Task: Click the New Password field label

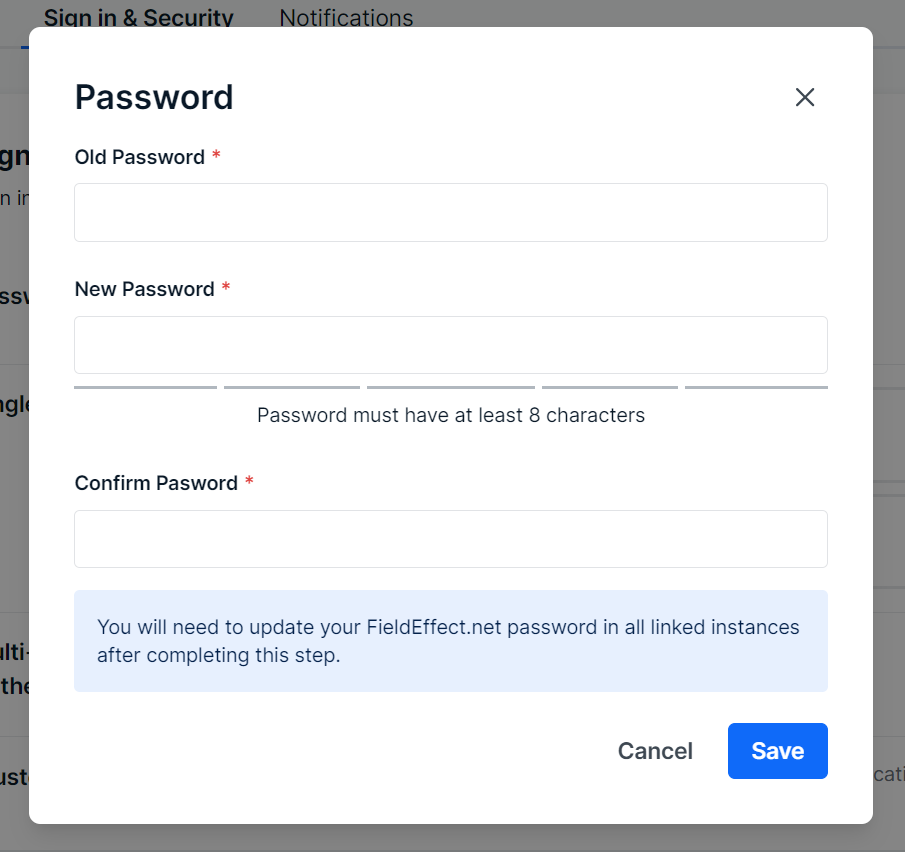Action: tap(144, 289)
